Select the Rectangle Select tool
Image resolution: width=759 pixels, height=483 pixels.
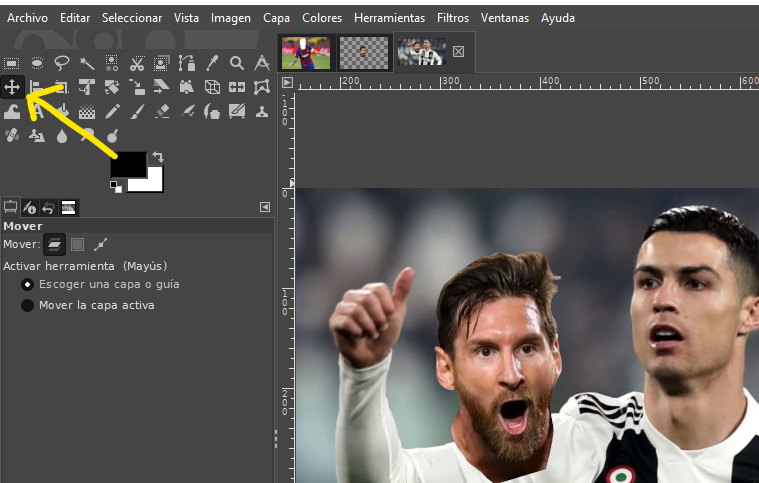13,62
